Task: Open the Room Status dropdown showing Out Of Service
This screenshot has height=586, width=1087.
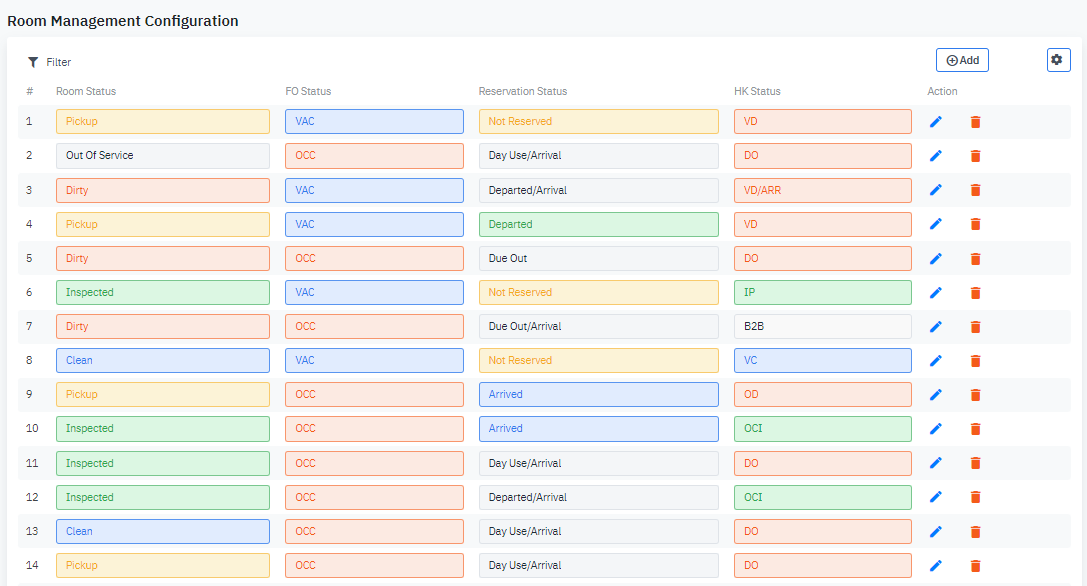Action: (x=162, y=155)
